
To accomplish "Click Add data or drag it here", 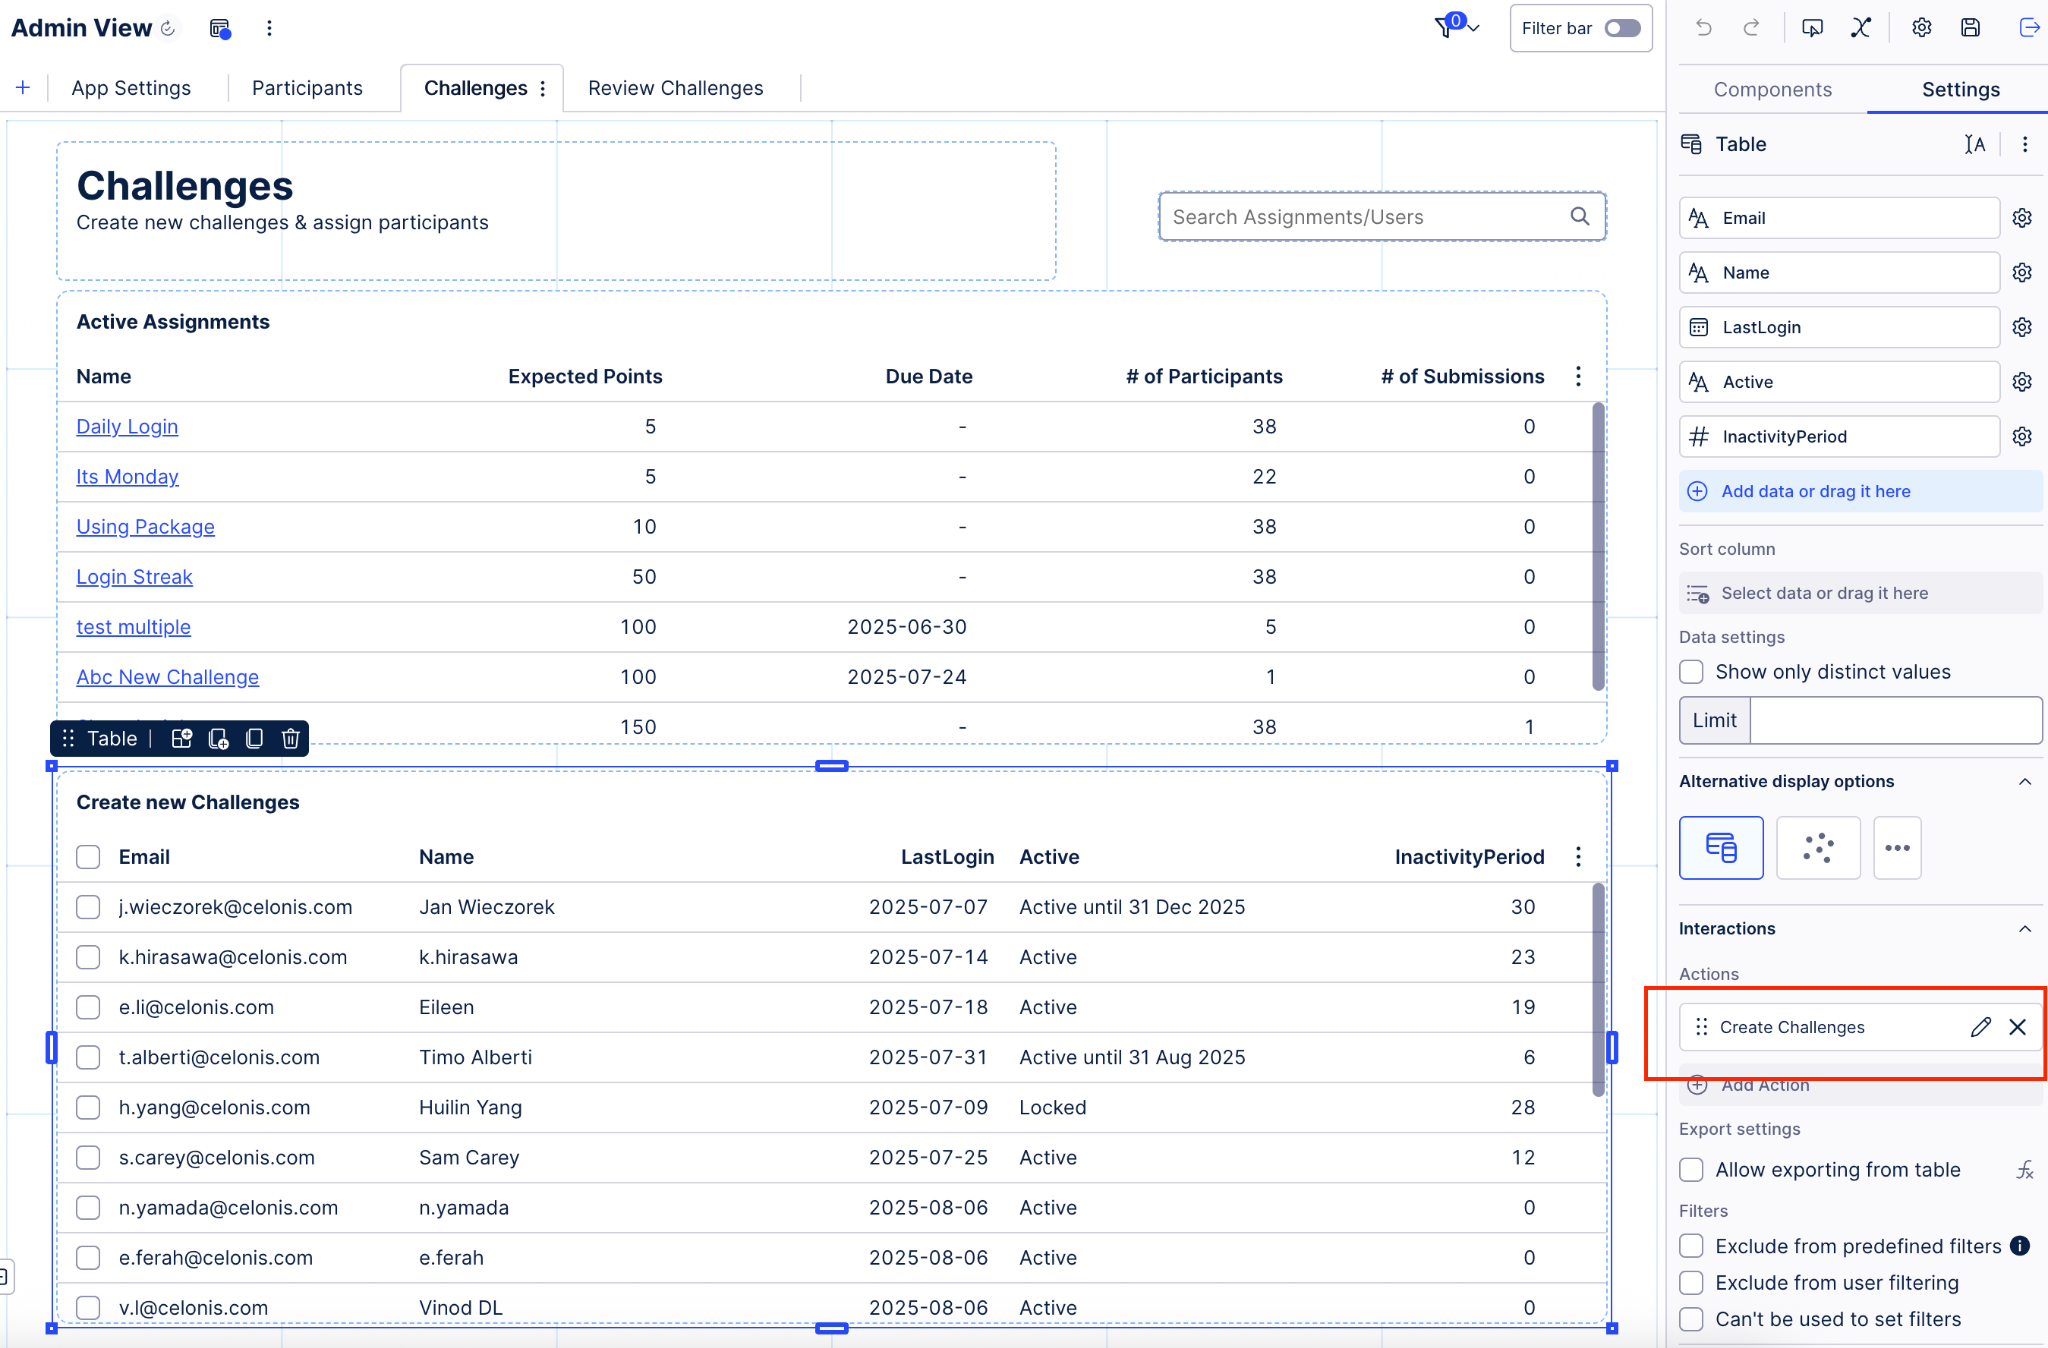I will click(x=1860, y=491).
